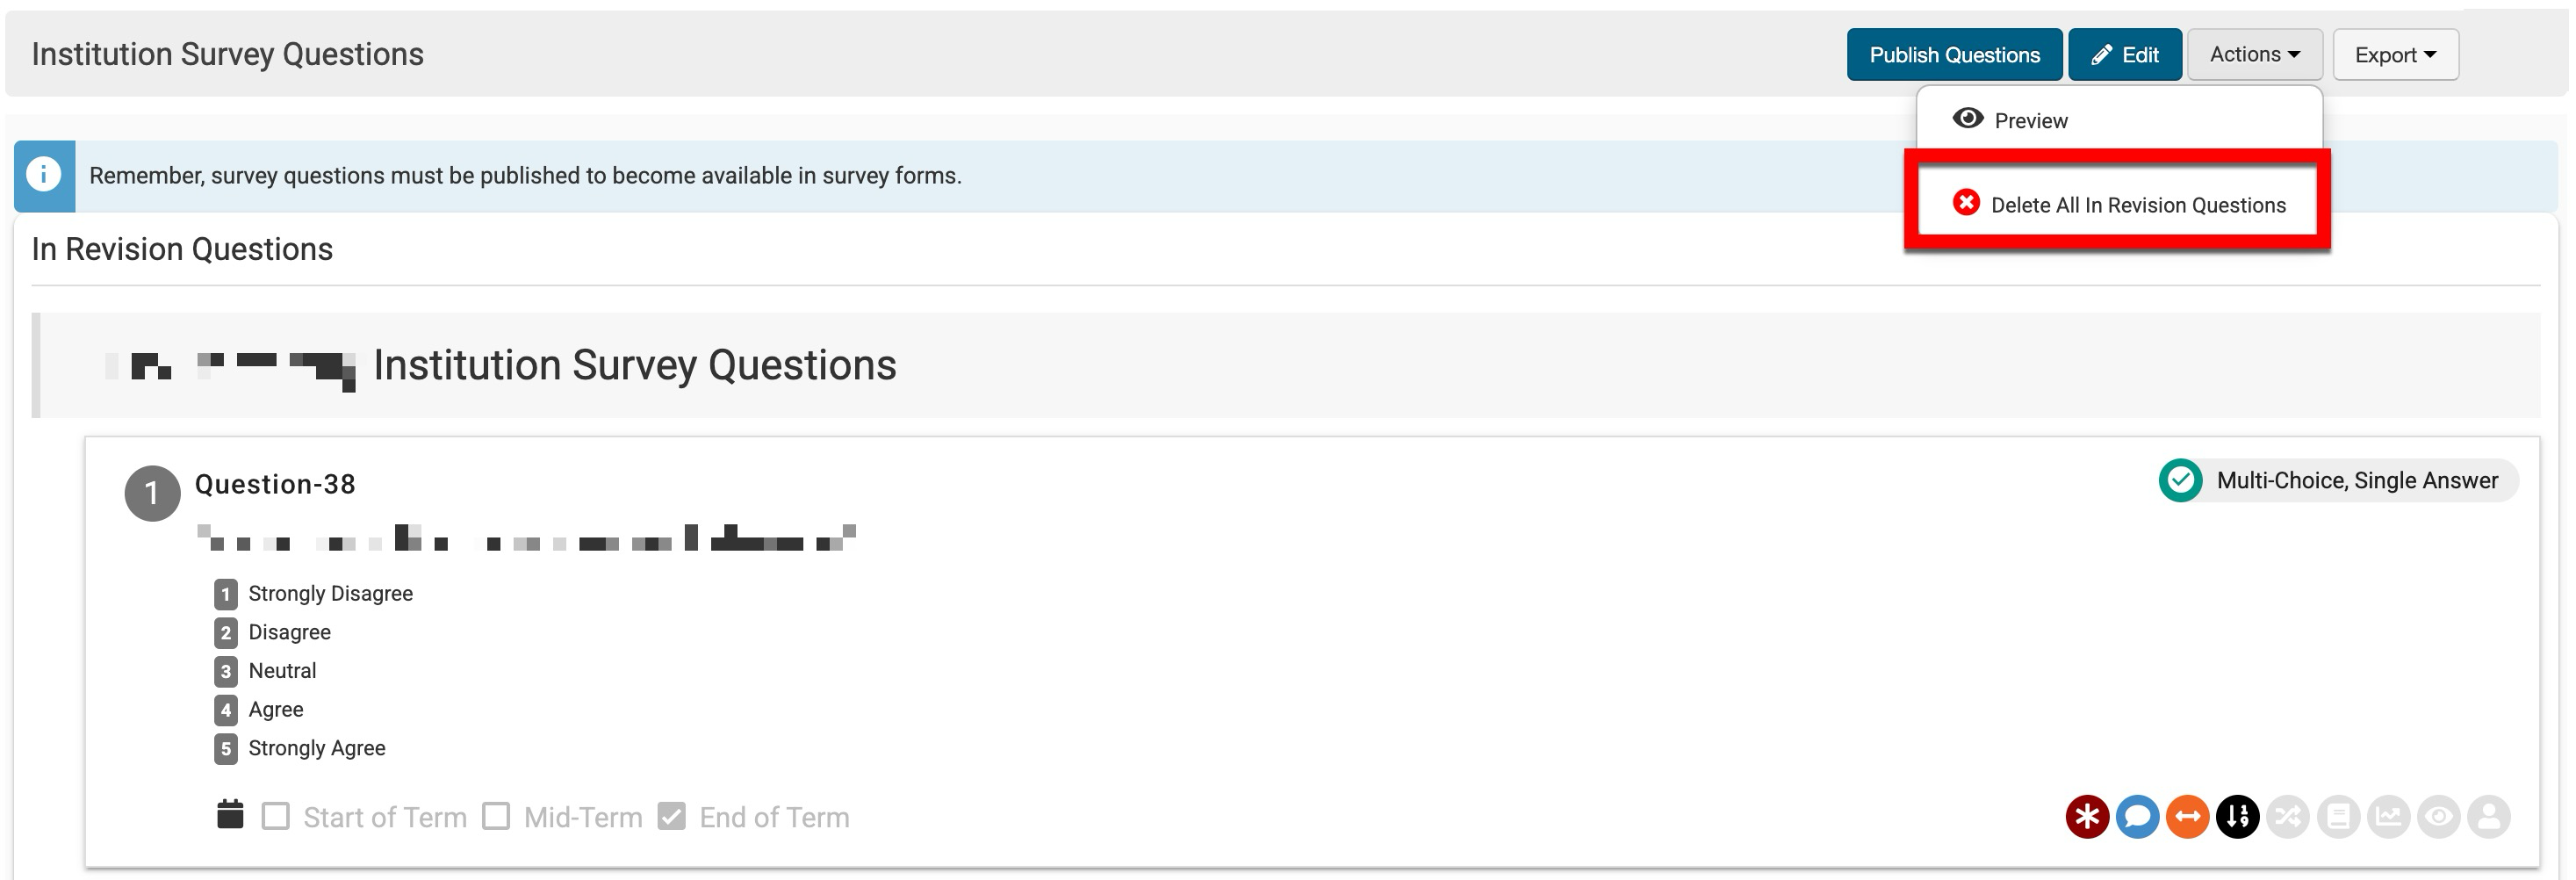Open the Export dropdown
This screenshot has width=2576, height=880.
[2395, 55]
